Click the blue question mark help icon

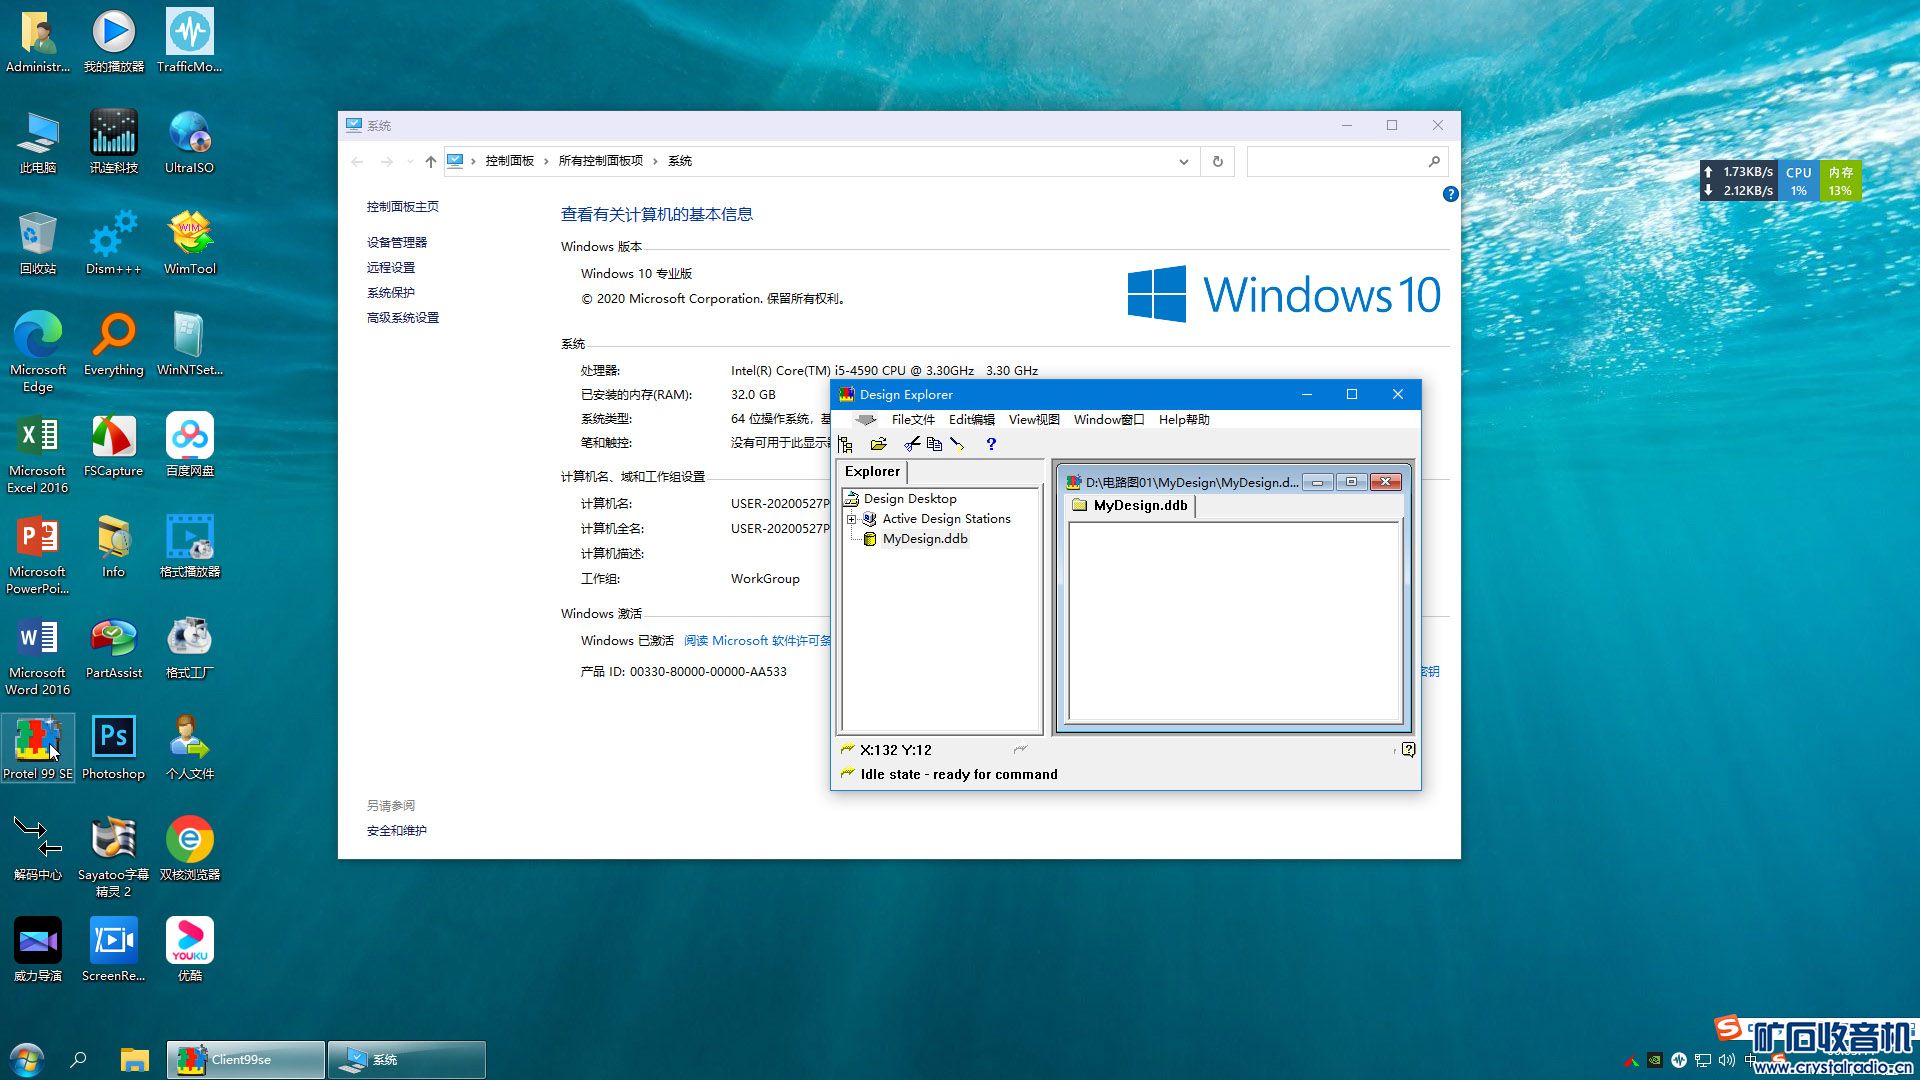pyautogui.click(x=990, y=444)
